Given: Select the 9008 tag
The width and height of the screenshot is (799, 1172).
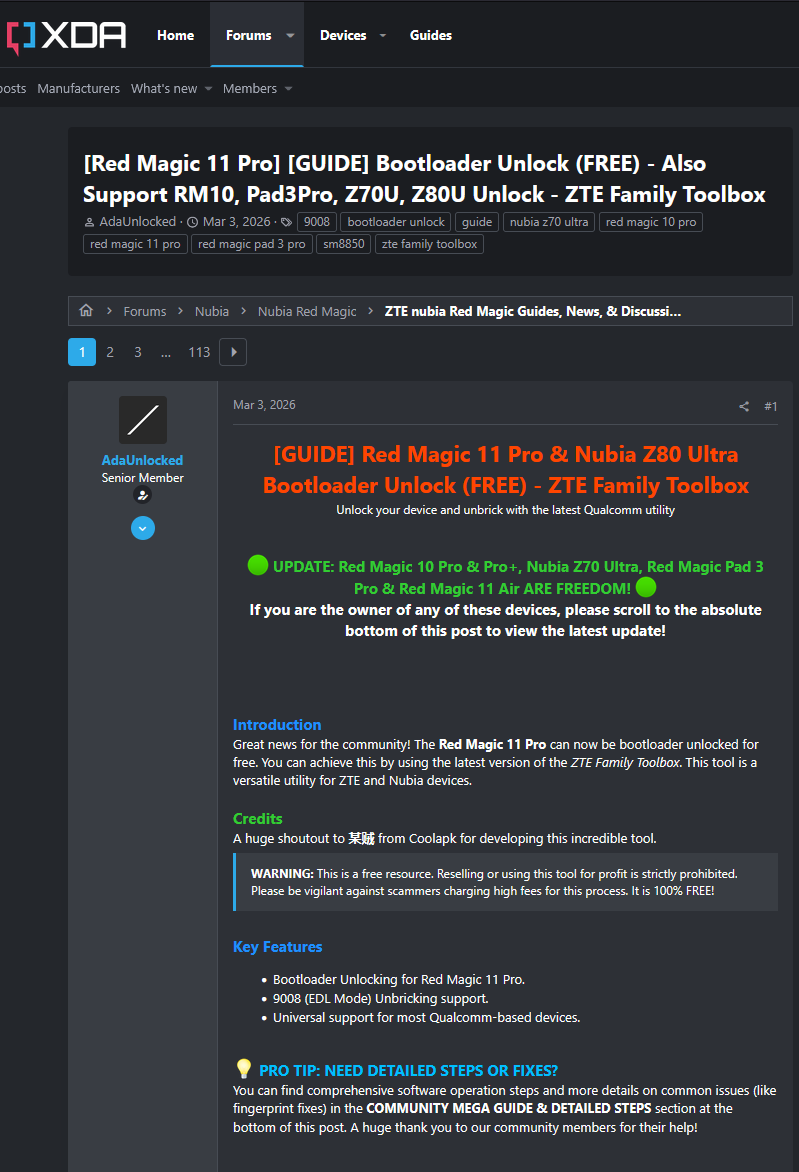Looking at the screenshot, I should 317,222.
